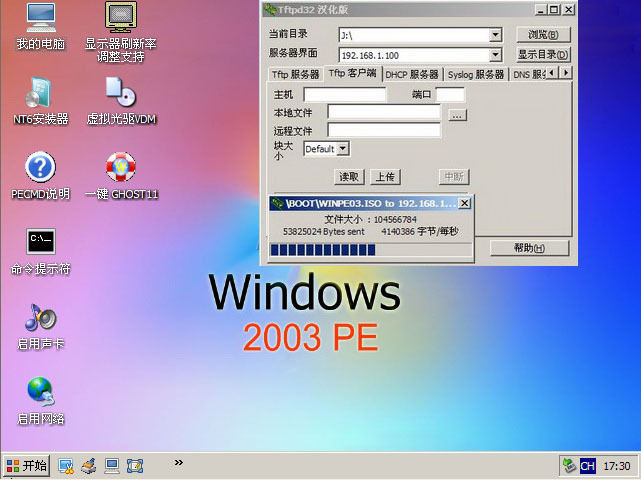Click the second quick launch taskbar icon
641x480 pixels.
click(89, 466)
